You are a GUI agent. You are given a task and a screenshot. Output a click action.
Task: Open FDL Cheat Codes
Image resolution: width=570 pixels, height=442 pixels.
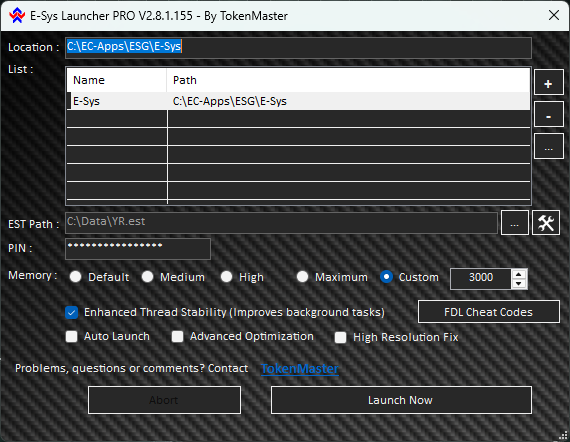click(x=488, y=312)
